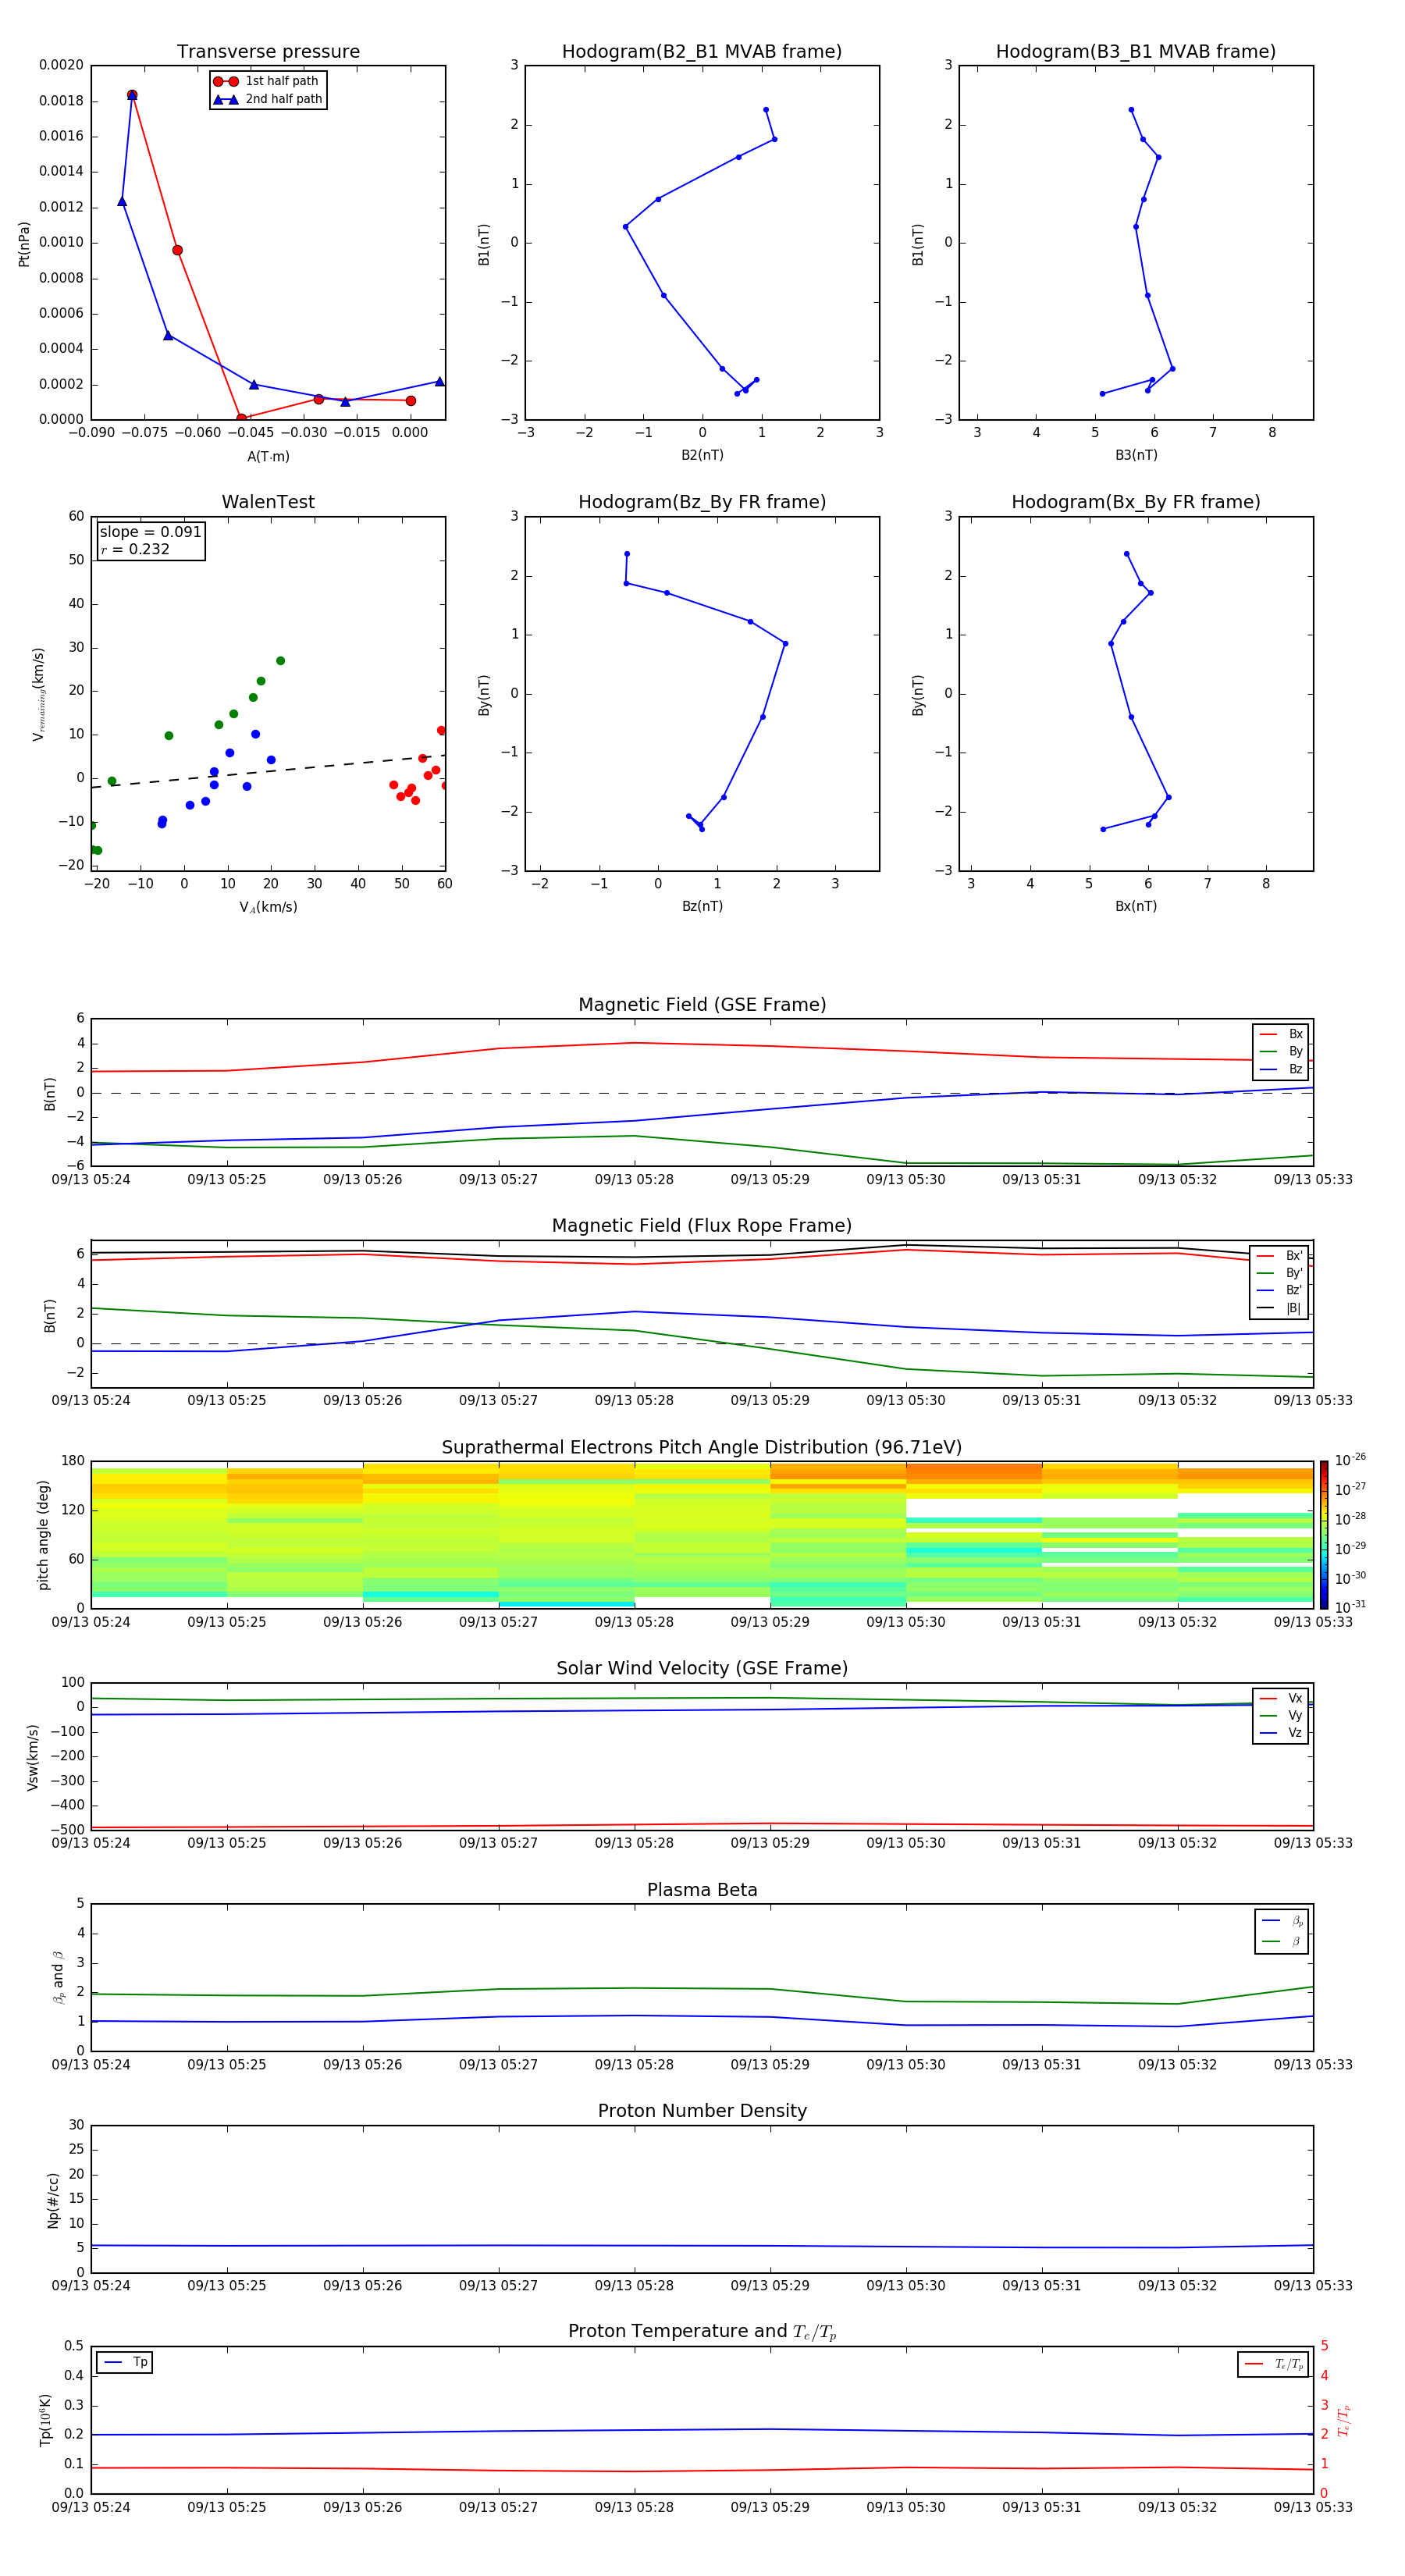Click 'Bz' legend entry in GSE magnetic field
The image size is (1405, 2576).
1281,1069
